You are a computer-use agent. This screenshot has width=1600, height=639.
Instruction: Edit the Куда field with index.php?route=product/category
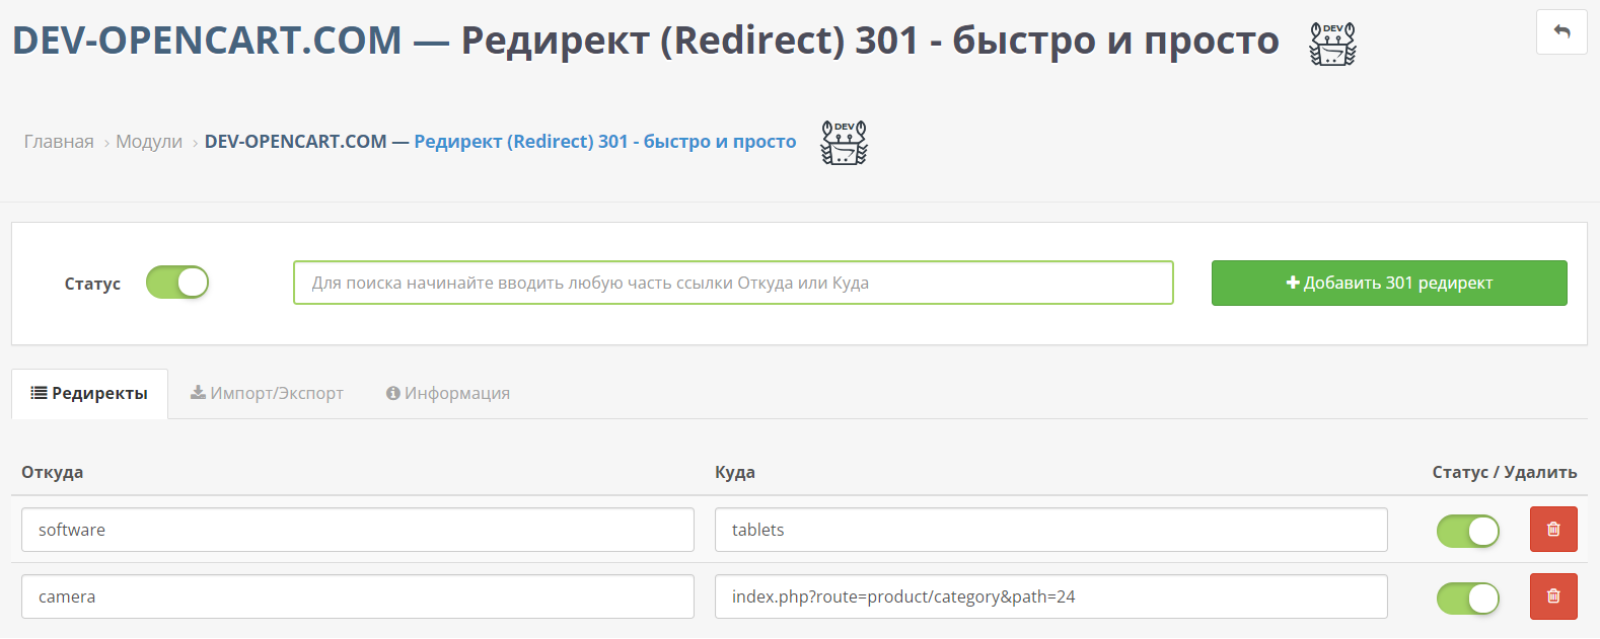click(x=1051, y=597)
